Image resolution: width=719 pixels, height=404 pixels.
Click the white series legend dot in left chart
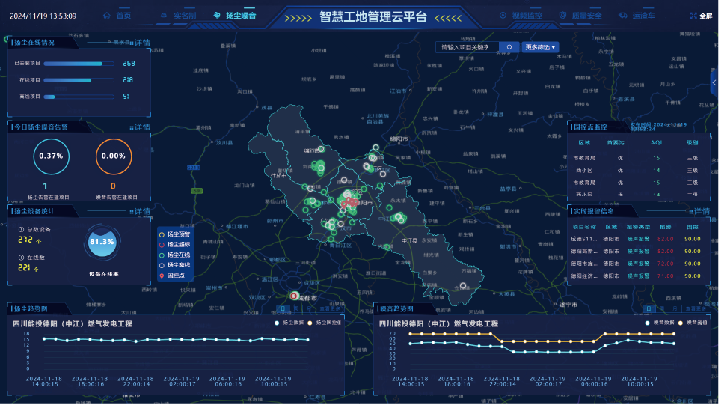pos(276,323)
